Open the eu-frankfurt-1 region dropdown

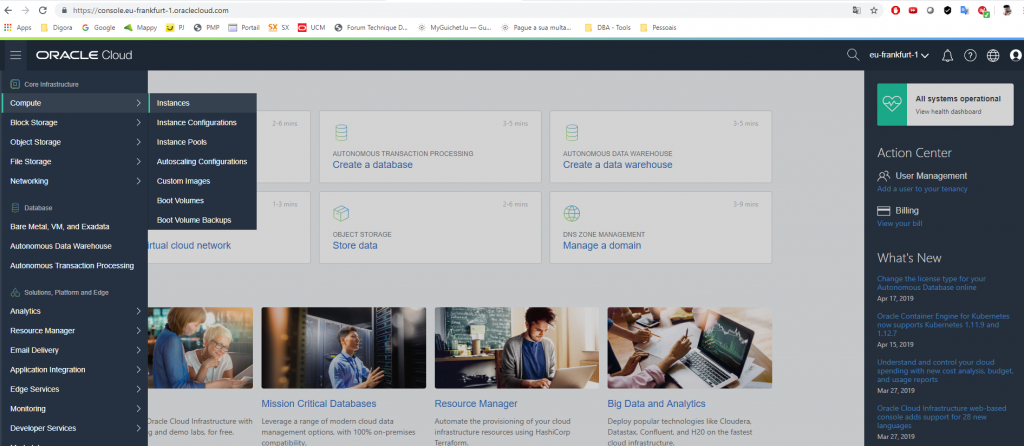[x=899, y=56]
